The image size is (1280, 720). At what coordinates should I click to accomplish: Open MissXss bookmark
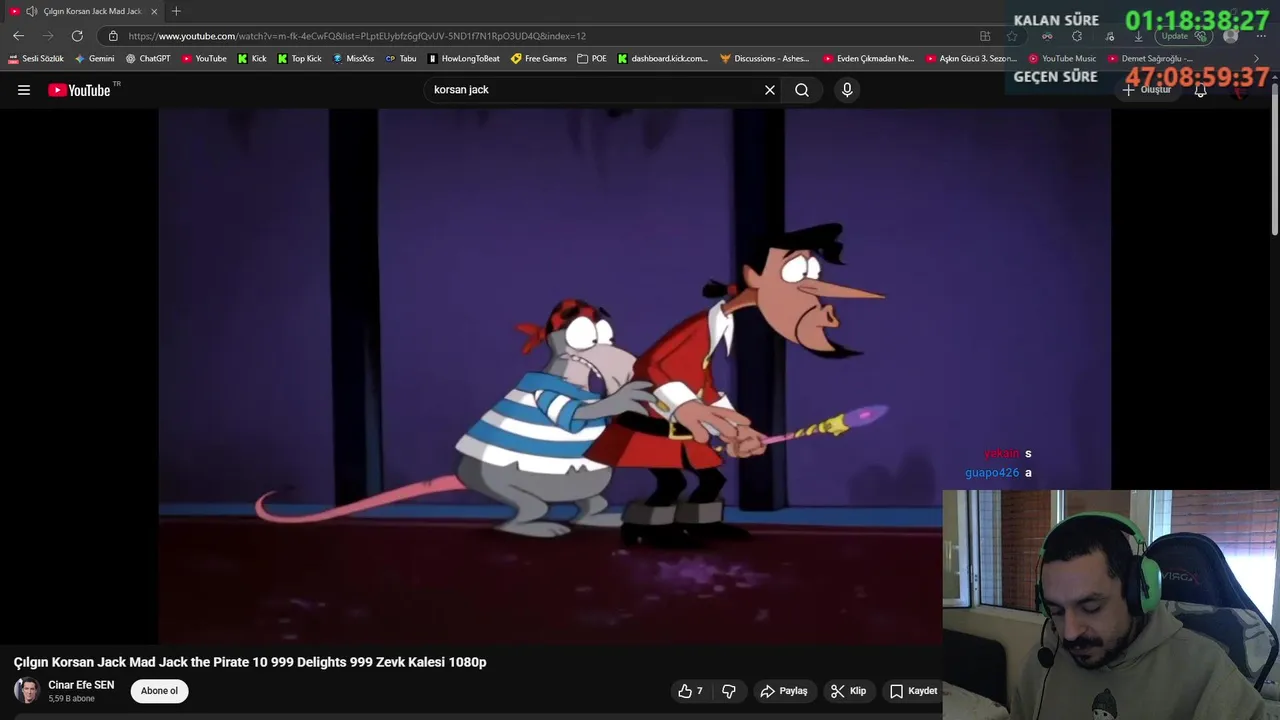(x=354, y=58)
